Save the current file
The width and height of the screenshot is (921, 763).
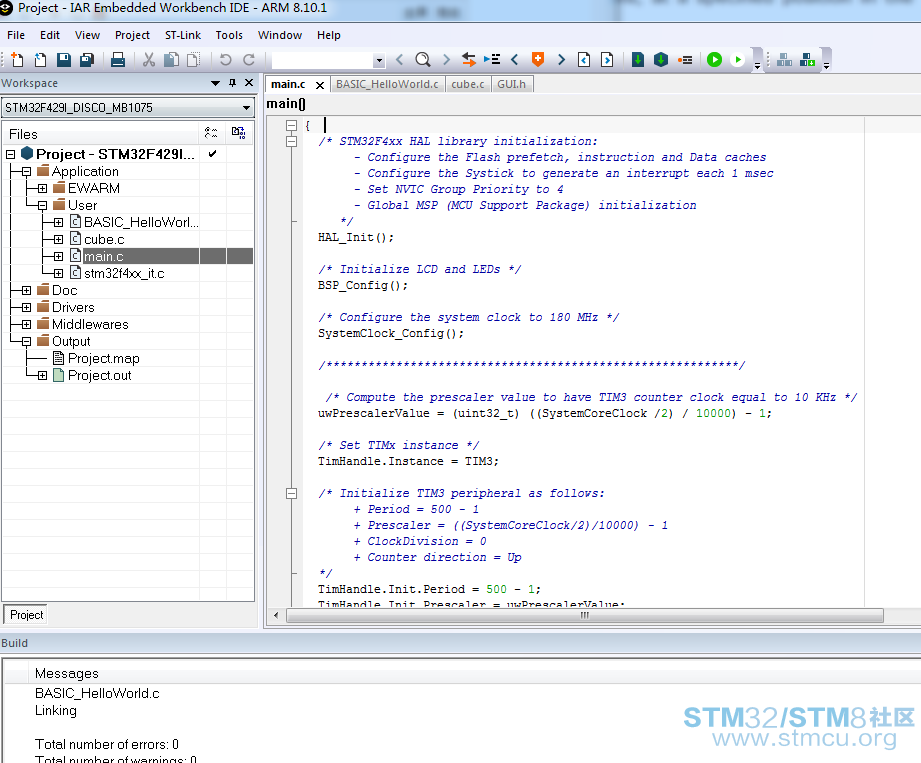[63, 60]
